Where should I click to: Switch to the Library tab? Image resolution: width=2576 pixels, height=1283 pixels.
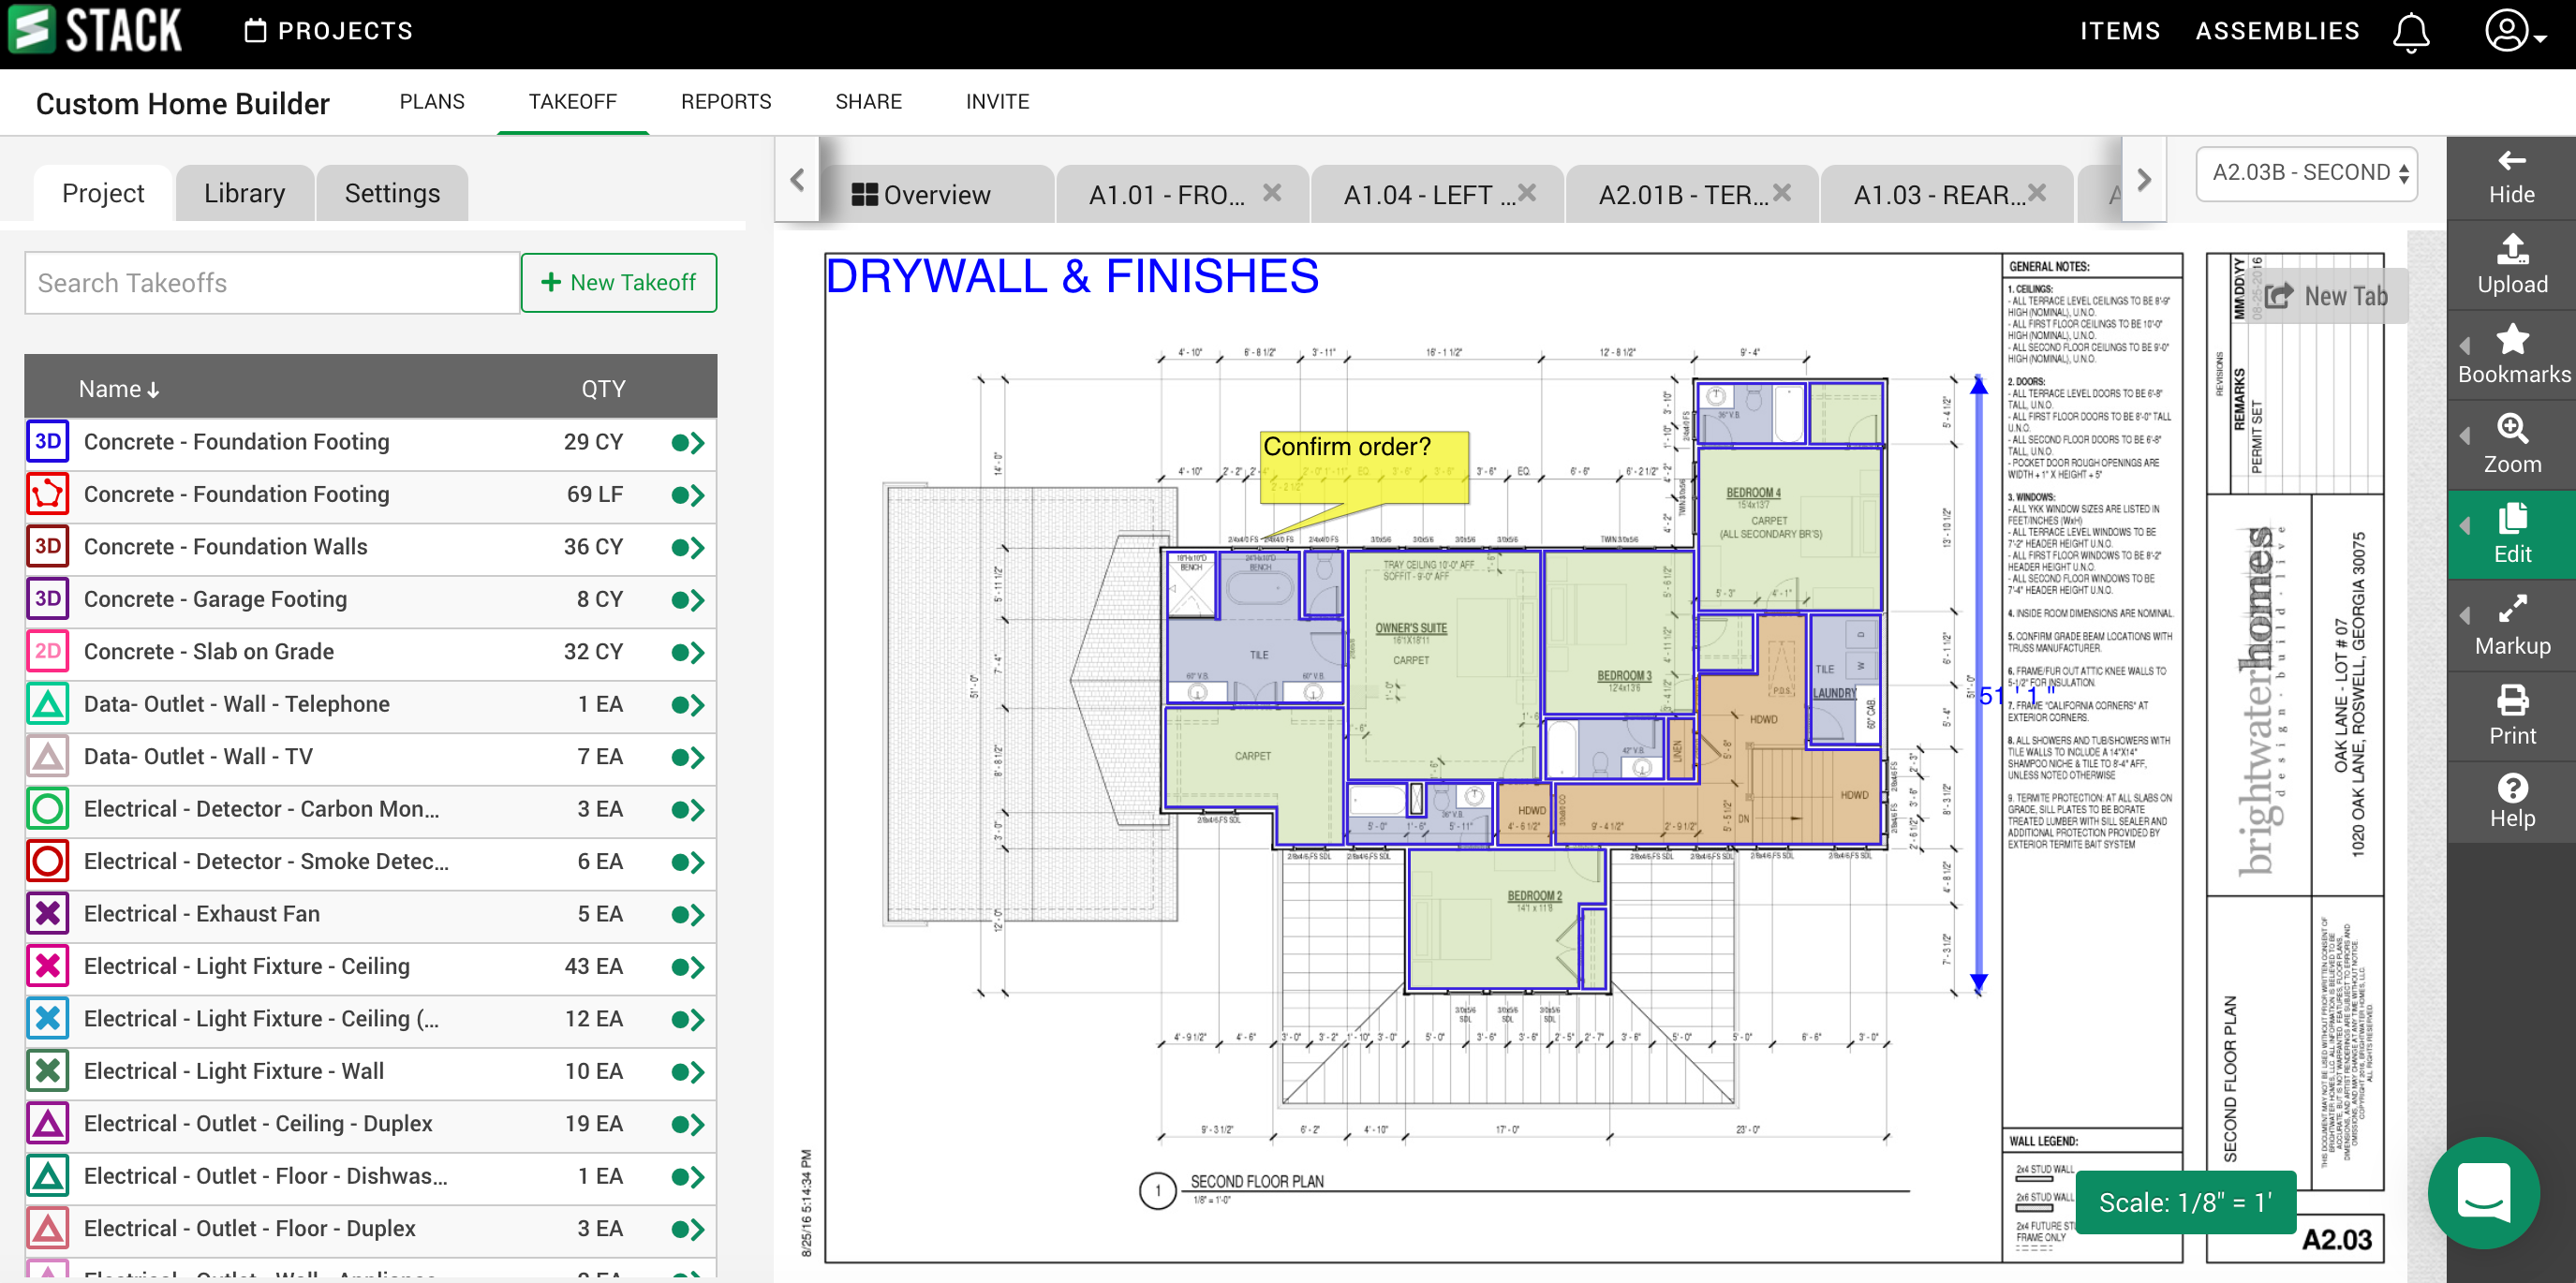(244, 193)
